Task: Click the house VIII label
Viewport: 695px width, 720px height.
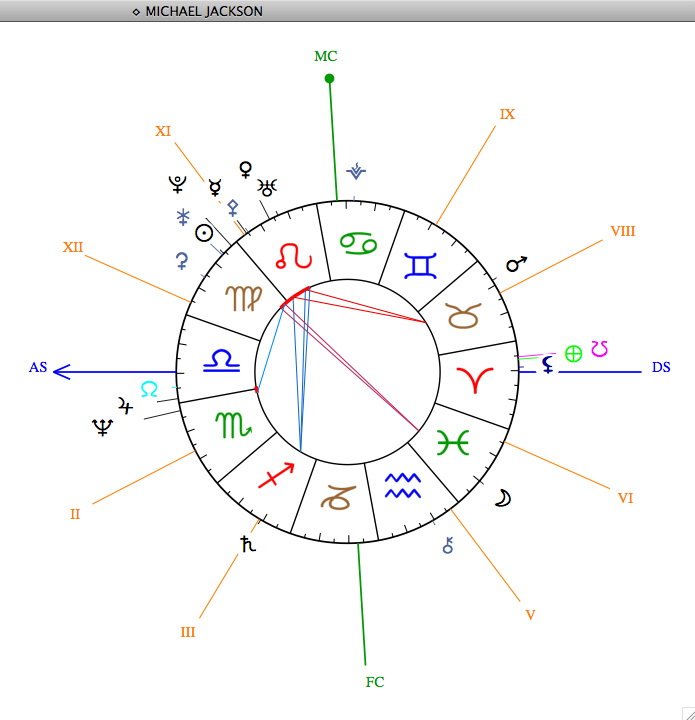Action: coord(623,231)
